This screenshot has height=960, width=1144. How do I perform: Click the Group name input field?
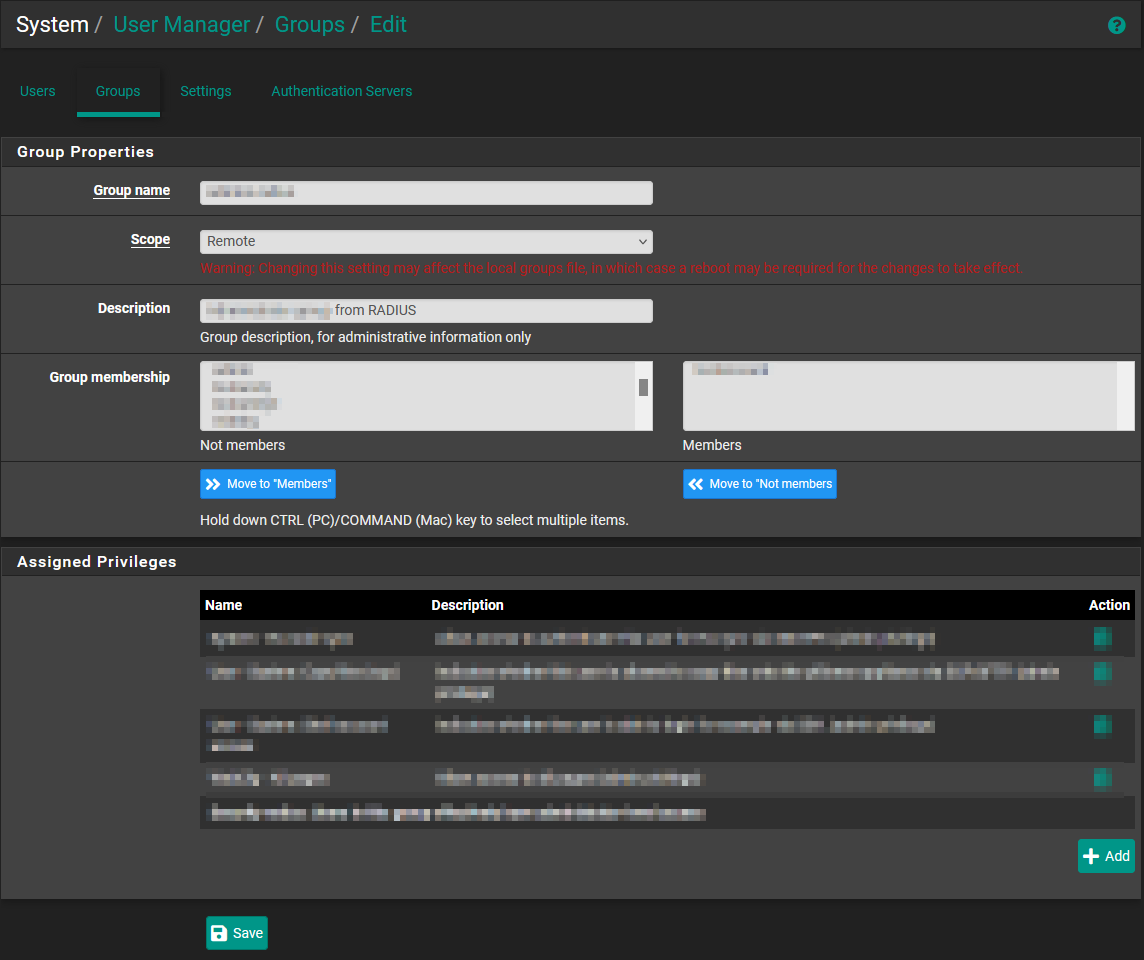coord(426,192)
